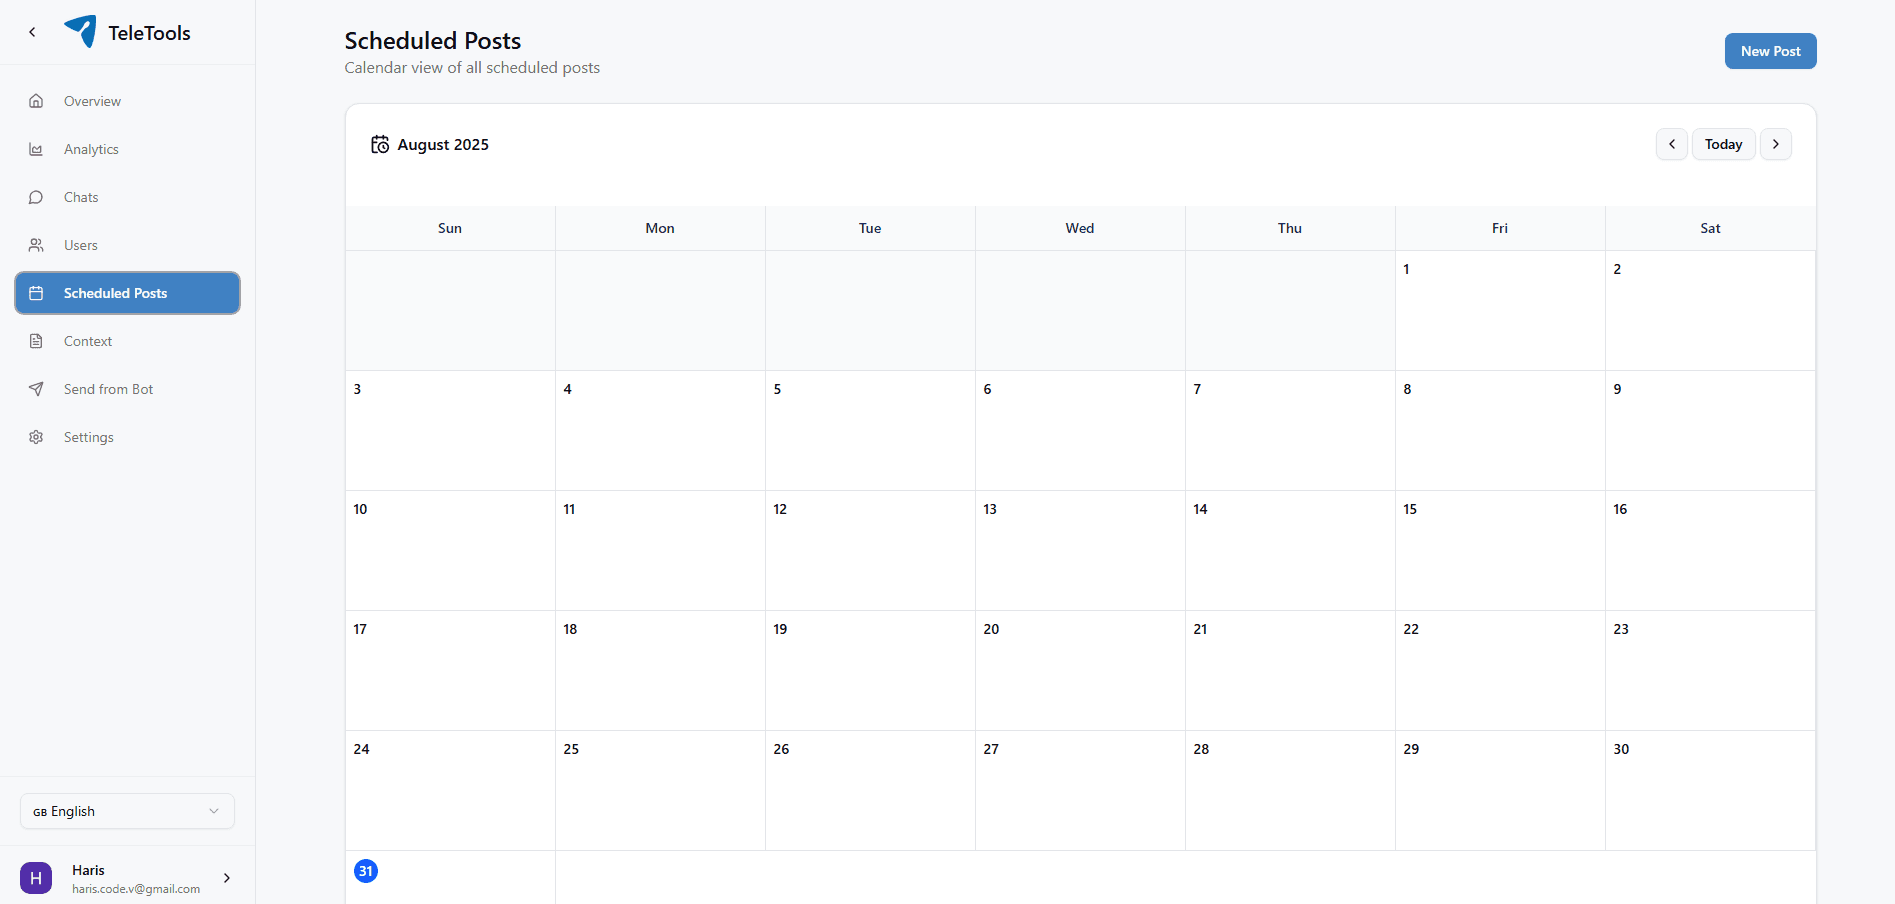This screenshot has width=1895, height=904.
Task: Click the Wed column header
Action: 1080,228
